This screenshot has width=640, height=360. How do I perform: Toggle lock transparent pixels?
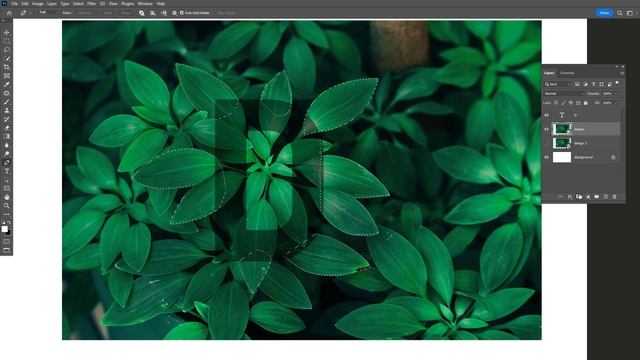click(x=556, y=103)
